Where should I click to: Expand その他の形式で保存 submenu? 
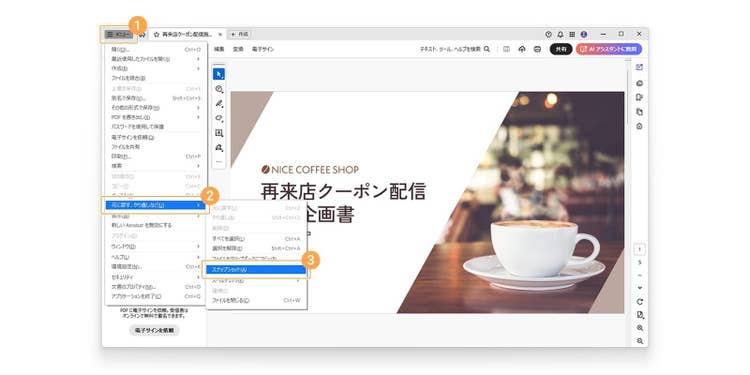[155, 108]
